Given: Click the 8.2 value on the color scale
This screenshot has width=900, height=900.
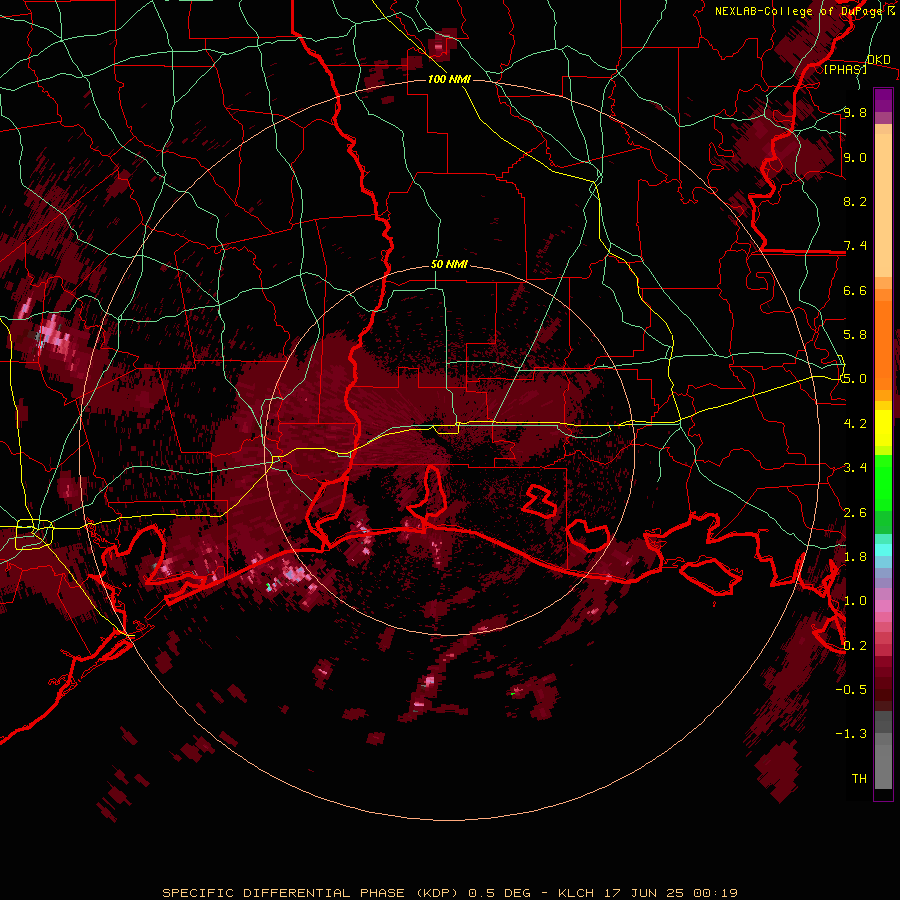Looking at the screenshot, I should 855,201.
